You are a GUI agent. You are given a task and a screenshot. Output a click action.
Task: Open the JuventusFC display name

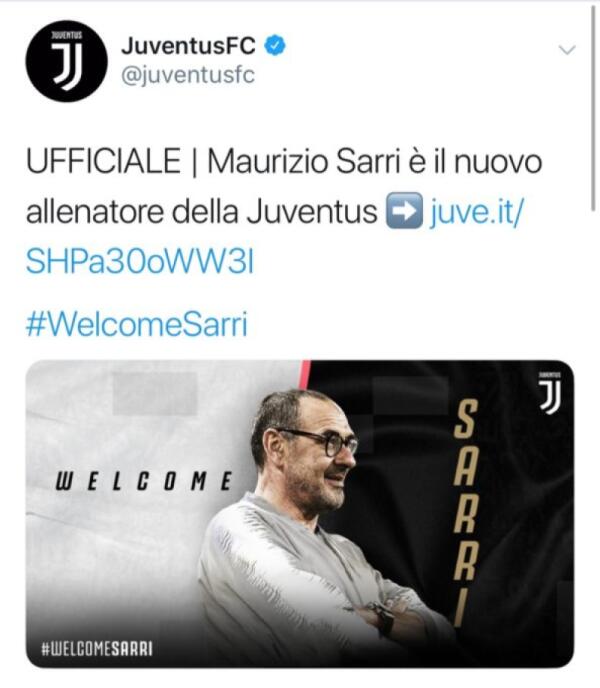click(x=188, y=46)
